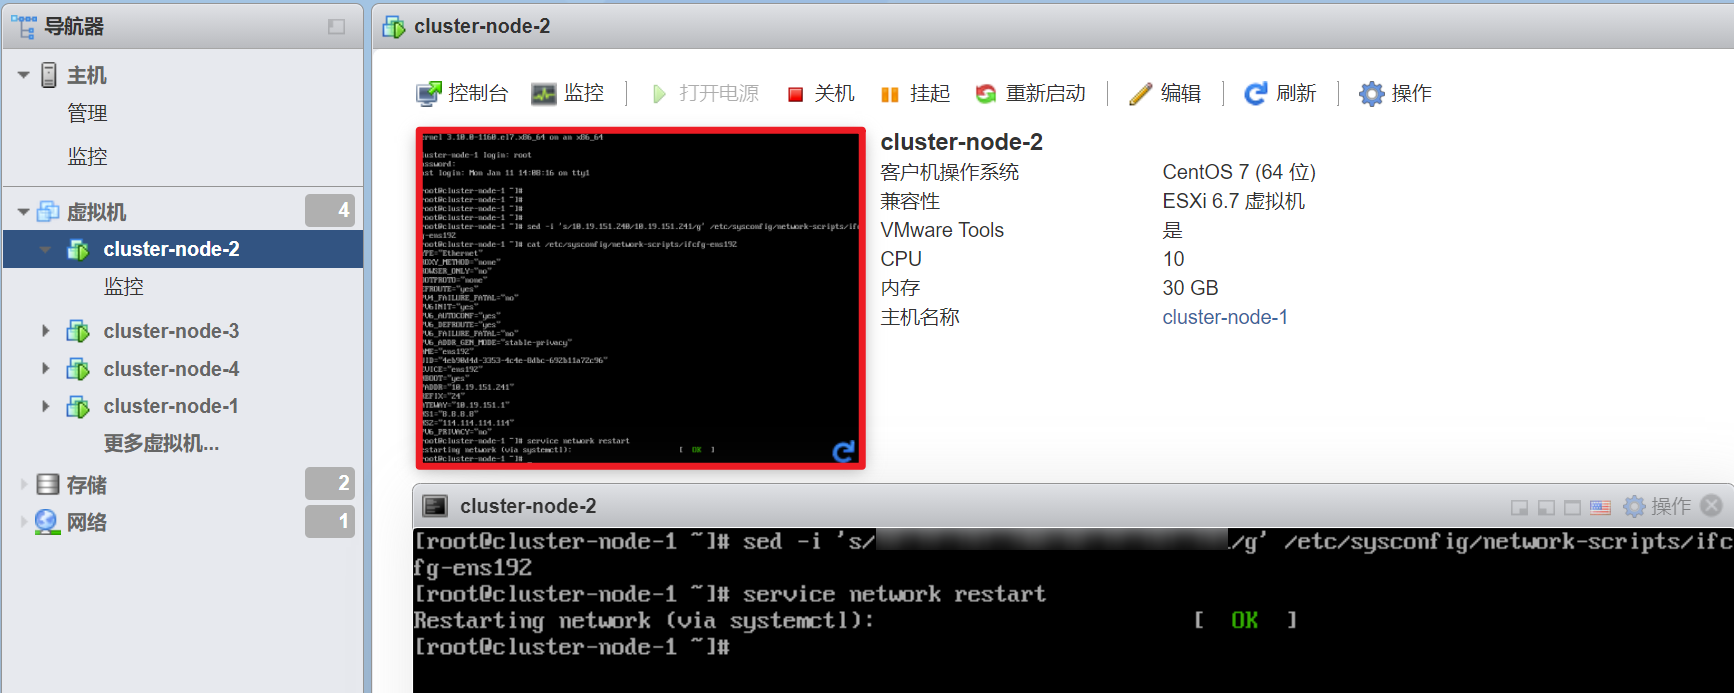Click the console window title icon
The width and height of the screenshot is (1734, 693).
[435, 506]
